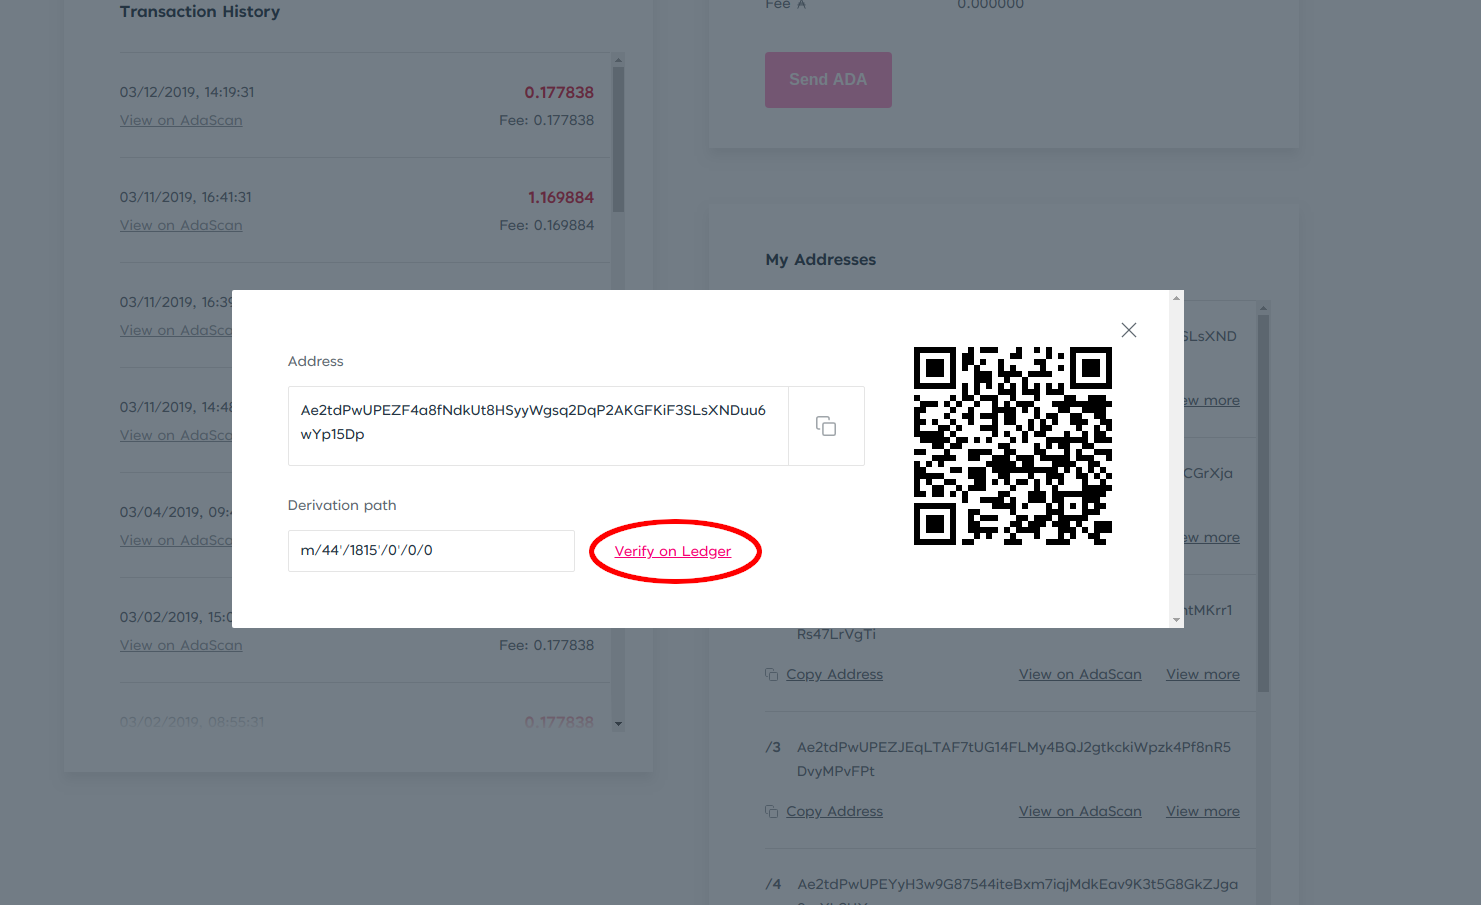Click the QR code image
This screenshot has height=905, width=1481.
tap(1013, 446)
